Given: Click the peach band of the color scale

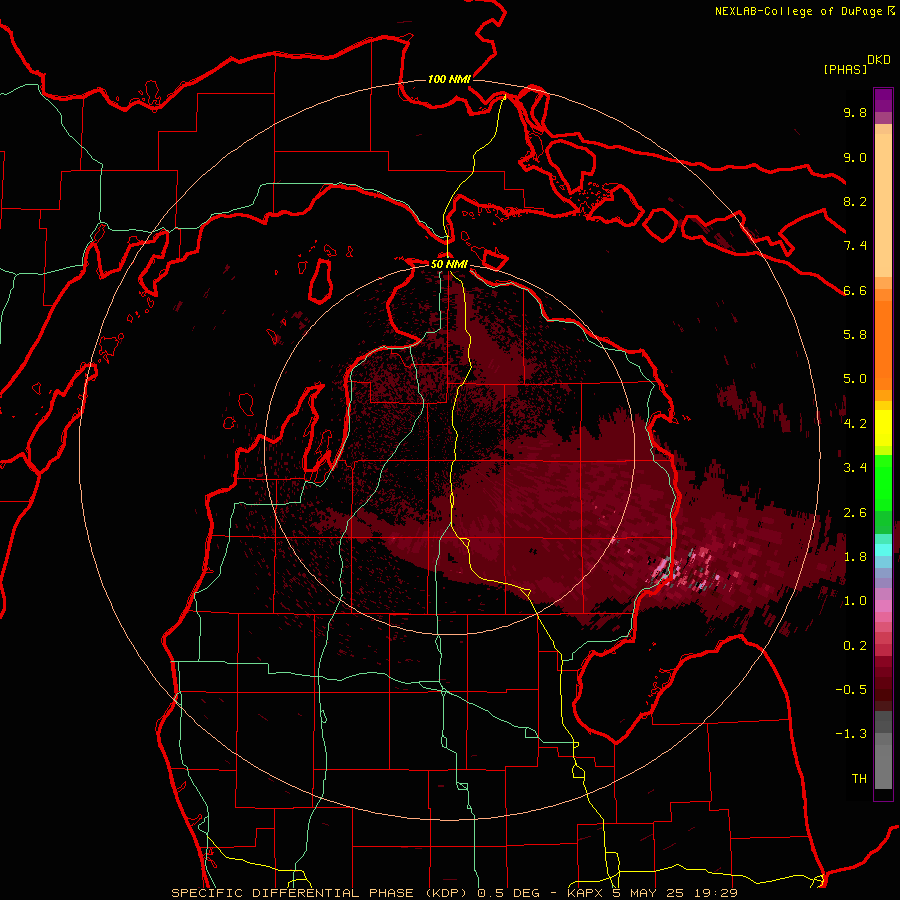Looking at the screenshot, I should (883, 201).
